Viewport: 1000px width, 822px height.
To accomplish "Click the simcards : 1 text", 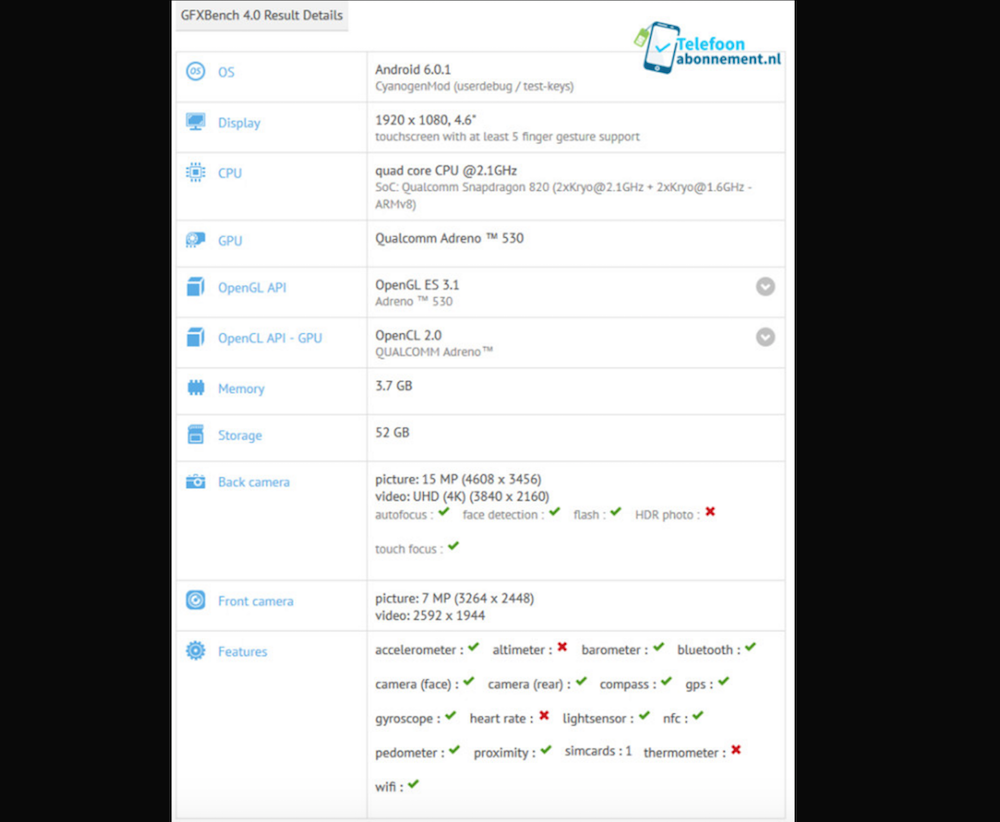I will pos(598,751).
